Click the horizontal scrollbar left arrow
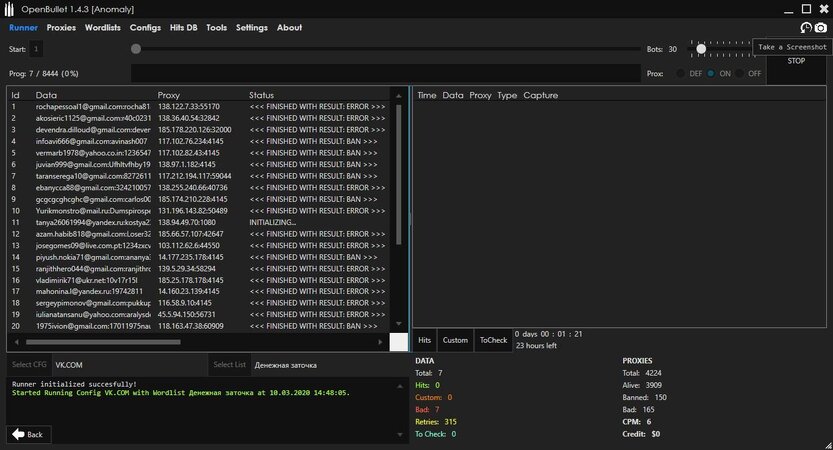833x450 pixels. (16, 342)
